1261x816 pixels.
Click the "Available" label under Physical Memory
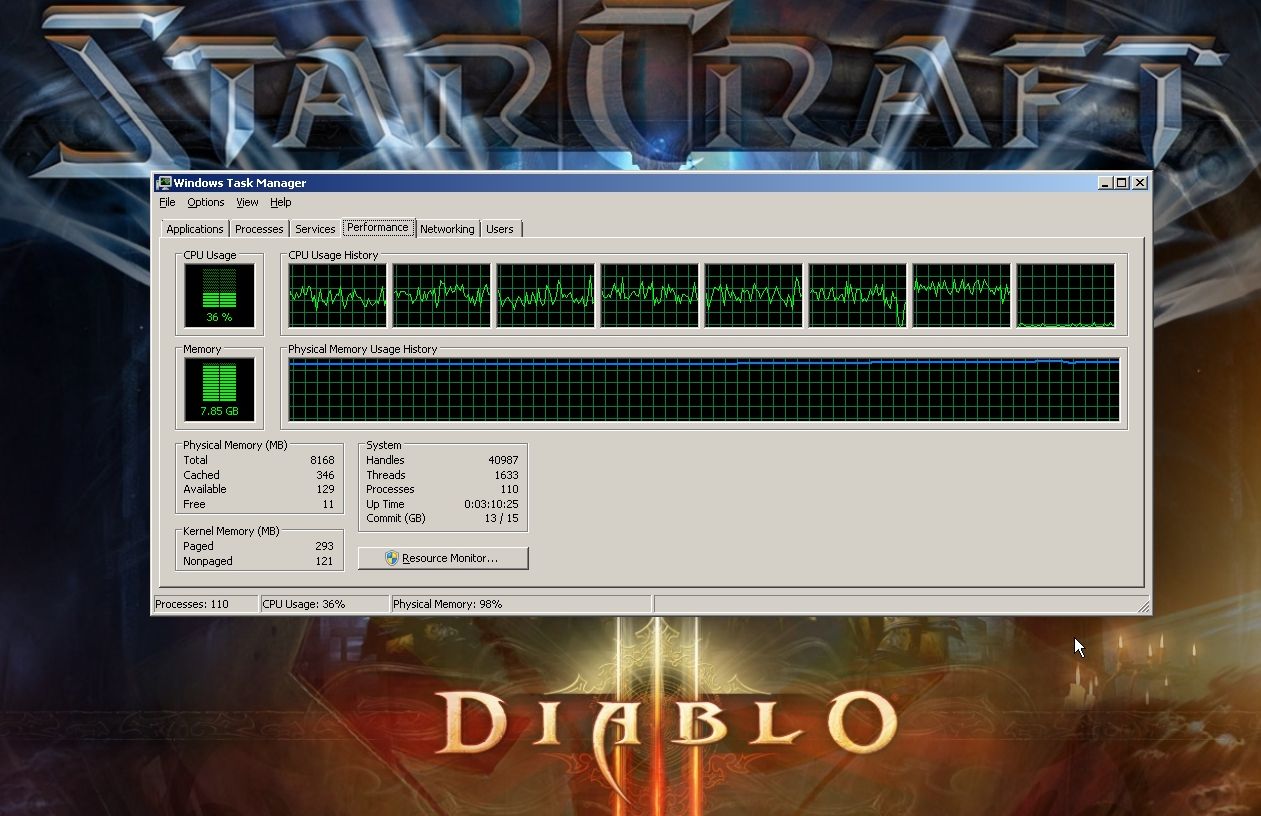[205, 489]
